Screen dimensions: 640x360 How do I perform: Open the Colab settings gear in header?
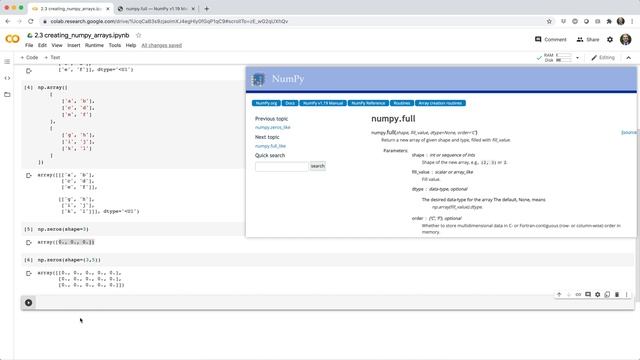click(610, 40)
